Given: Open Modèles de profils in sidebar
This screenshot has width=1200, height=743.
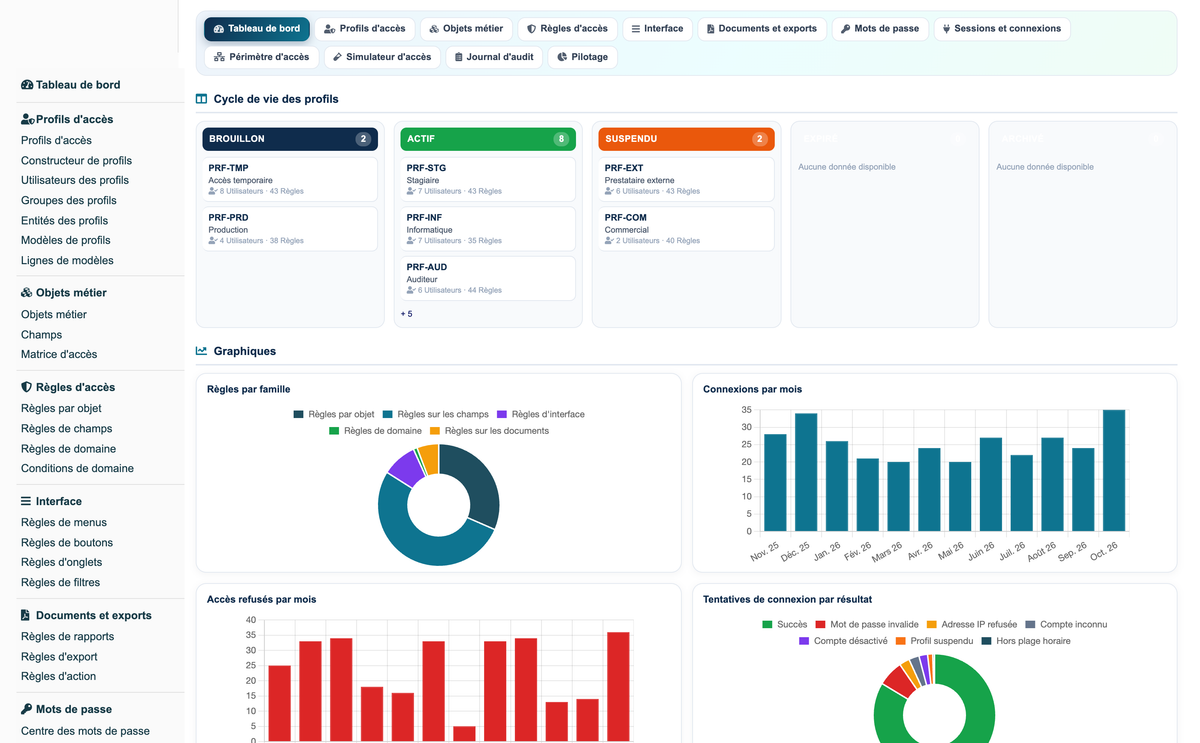Looking at the screenshot, I should click(x=66, y=241).
